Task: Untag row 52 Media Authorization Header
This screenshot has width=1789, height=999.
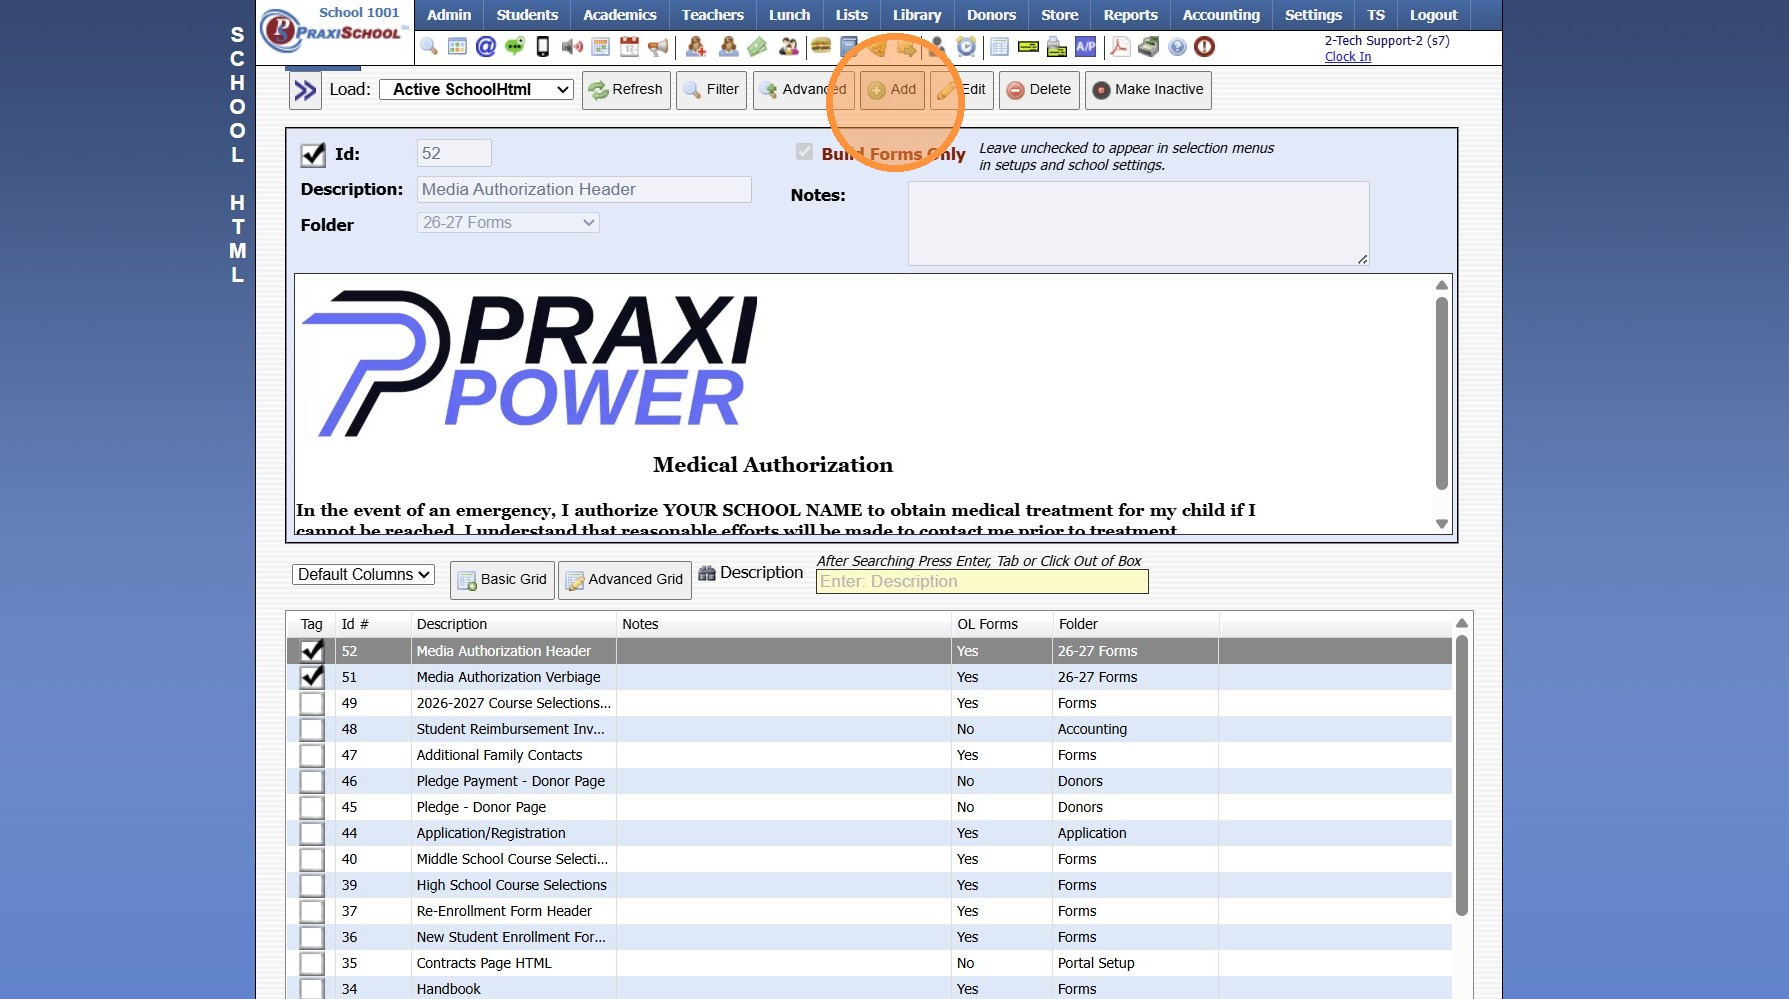Action: pos(312,651)
